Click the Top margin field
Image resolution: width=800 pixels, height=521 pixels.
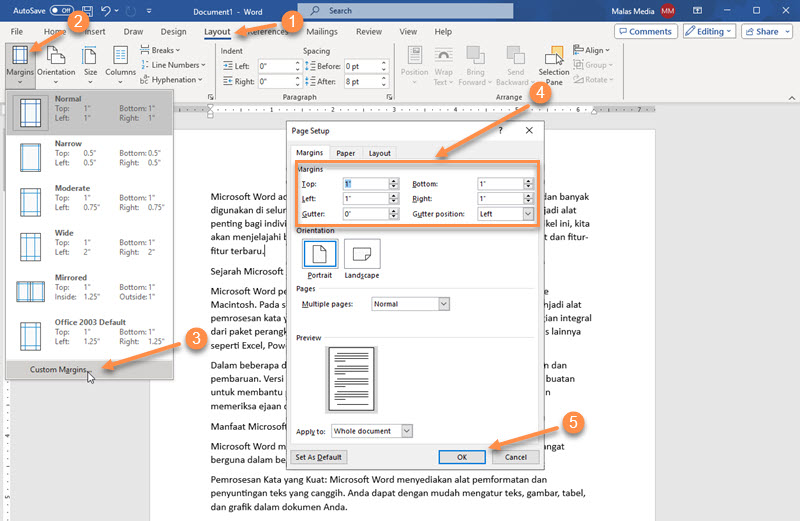(x=366, y=184)
